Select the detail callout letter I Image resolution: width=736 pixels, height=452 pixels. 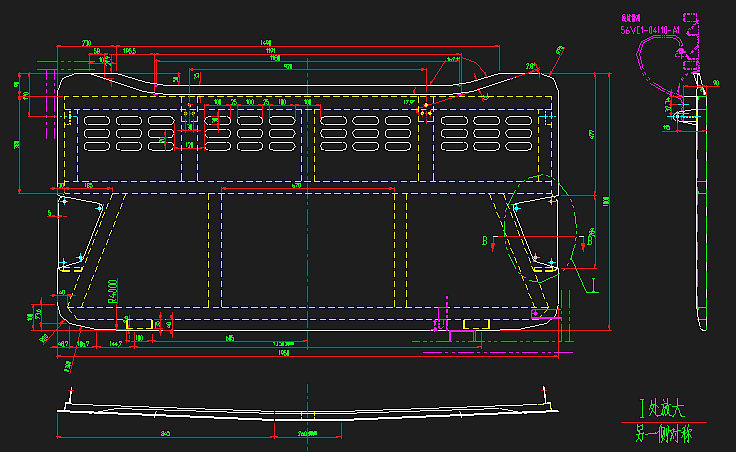(594, 285)
